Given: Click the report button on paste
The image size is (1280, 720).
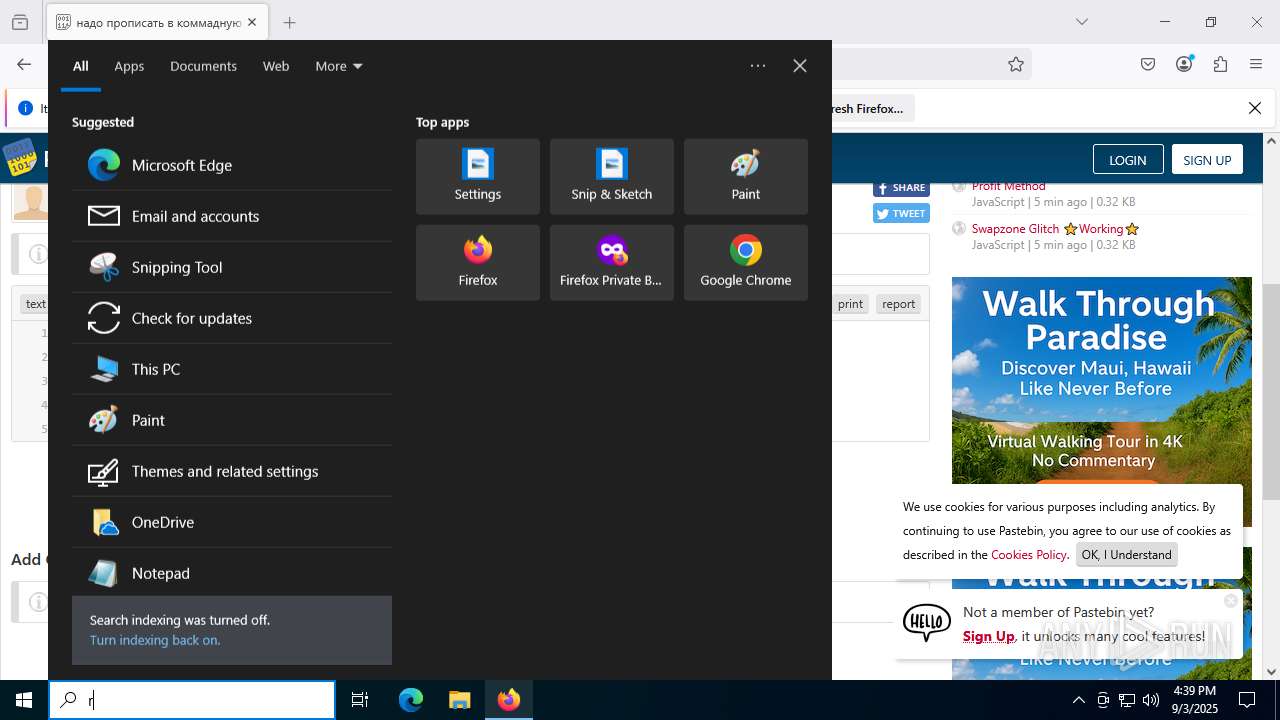Looking at the screenshot, I should [898, 304].
